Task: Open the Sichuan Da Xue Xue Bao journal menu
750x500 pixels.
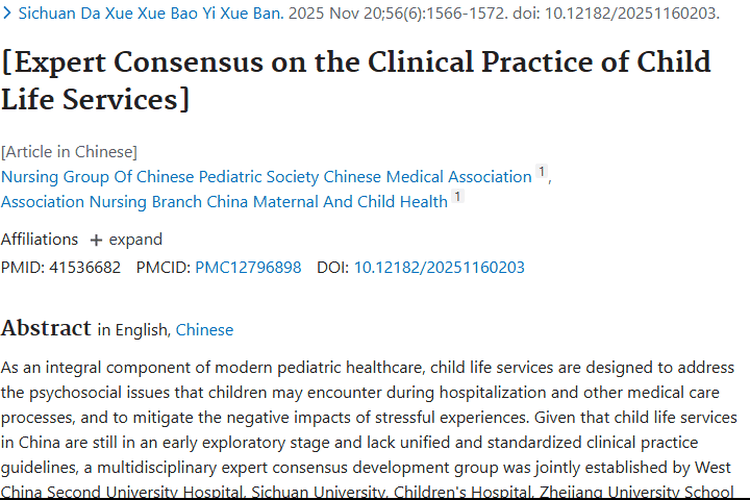Action: pyautogui.click(x=150, y=13)
